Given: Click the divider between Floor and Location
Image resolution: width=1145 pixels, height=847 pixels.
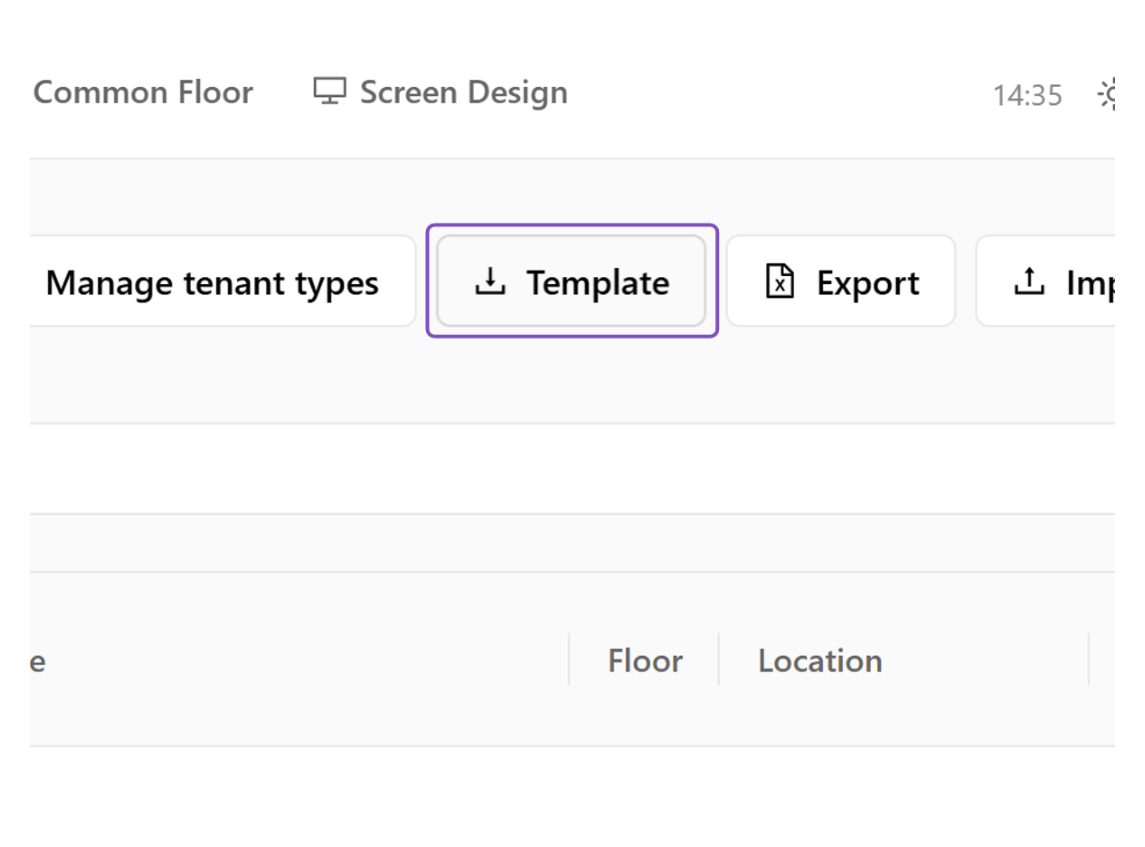Looking at the screenshot, I should (719, 659).
